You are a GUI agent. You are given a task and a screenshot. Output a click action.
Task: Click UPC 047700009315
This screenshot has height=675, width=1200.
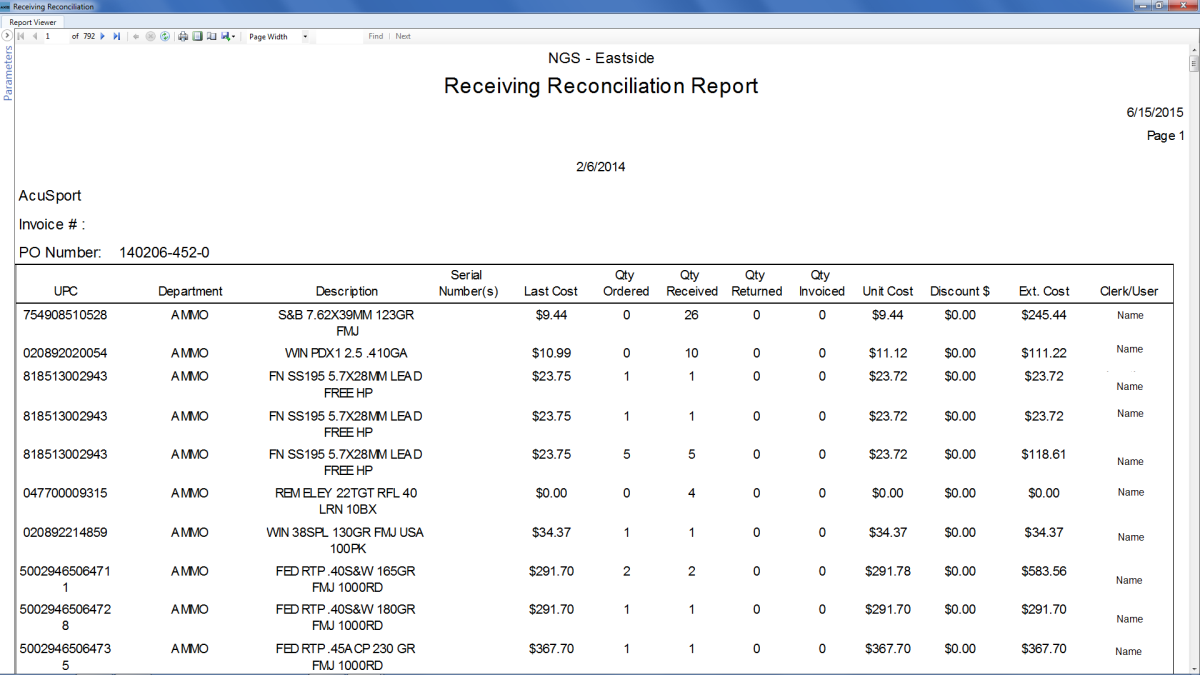[x=66, y=493]
